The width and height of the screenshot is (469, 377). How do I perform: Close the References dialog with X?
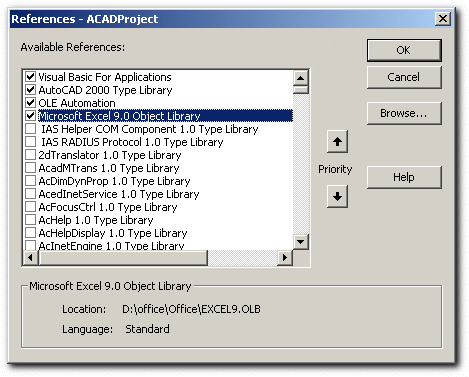443,19
